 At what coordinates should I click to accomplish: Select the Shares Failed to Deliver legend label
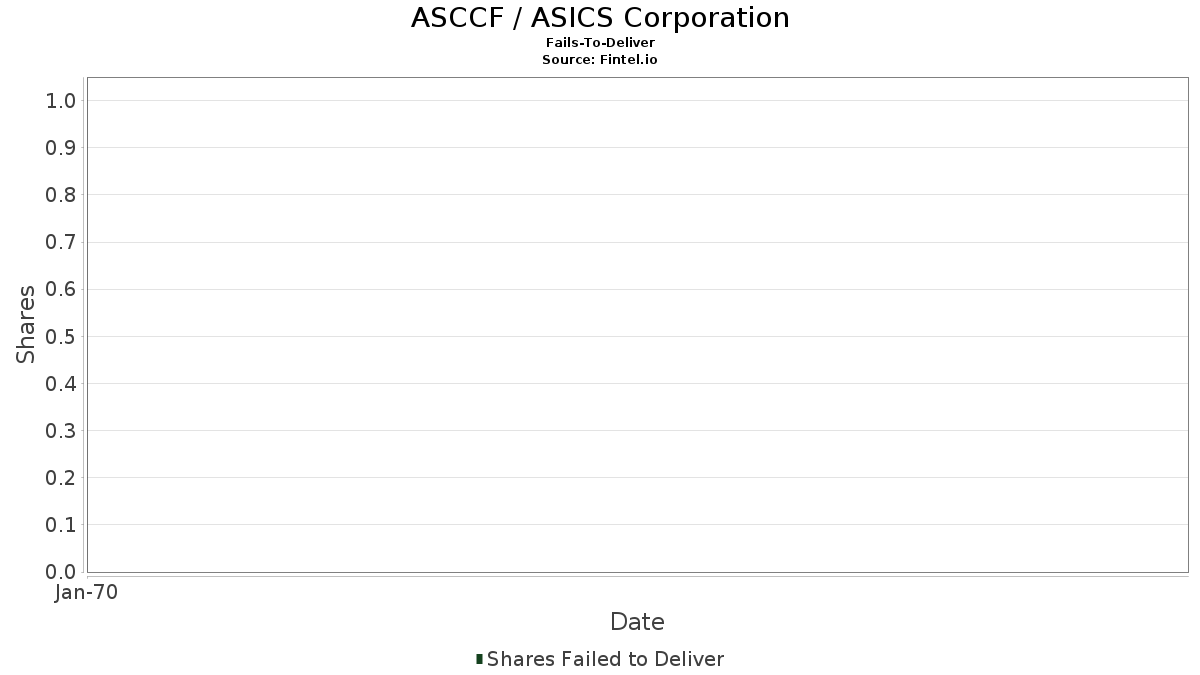pyautogui.click(x=605, y=659)
